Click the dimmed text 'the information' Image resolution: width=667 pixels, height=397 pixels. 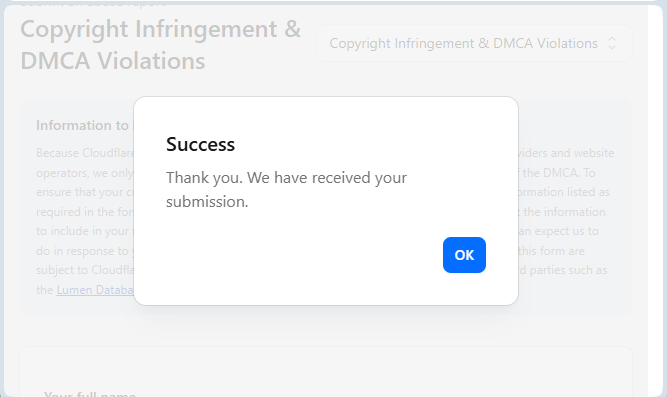(564, 212)
